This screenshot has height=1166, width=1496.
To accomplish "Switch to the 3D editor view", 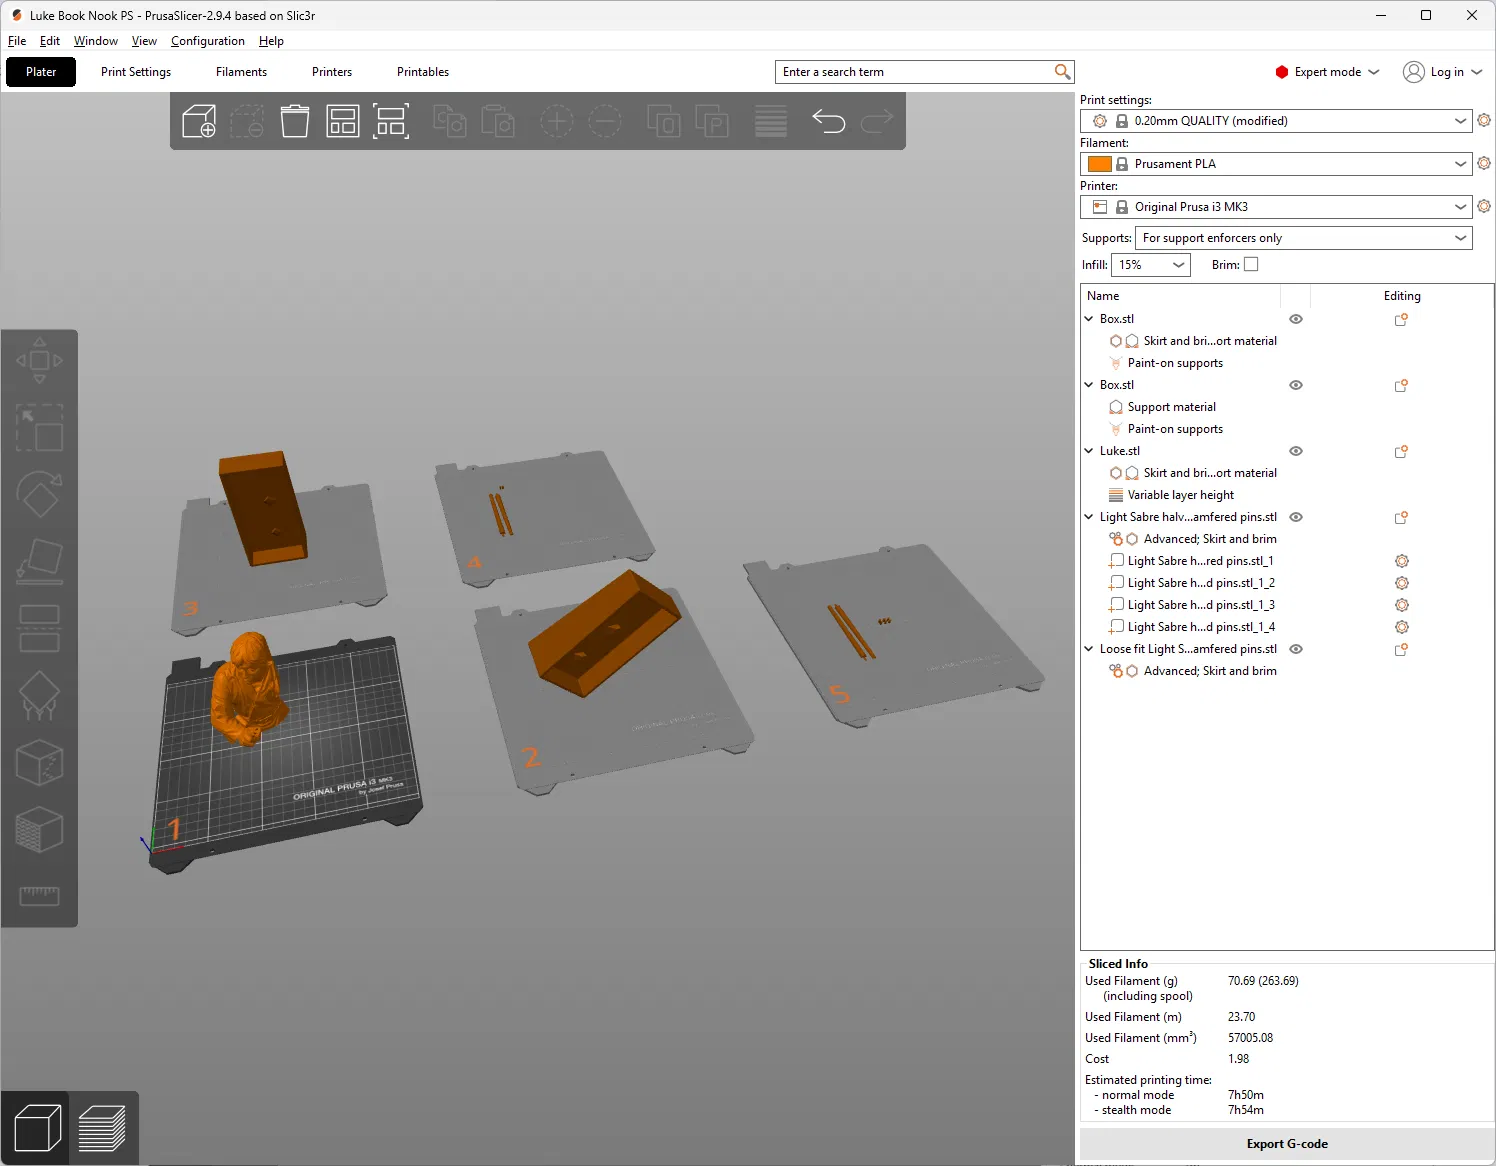I will coord(37,1129).
